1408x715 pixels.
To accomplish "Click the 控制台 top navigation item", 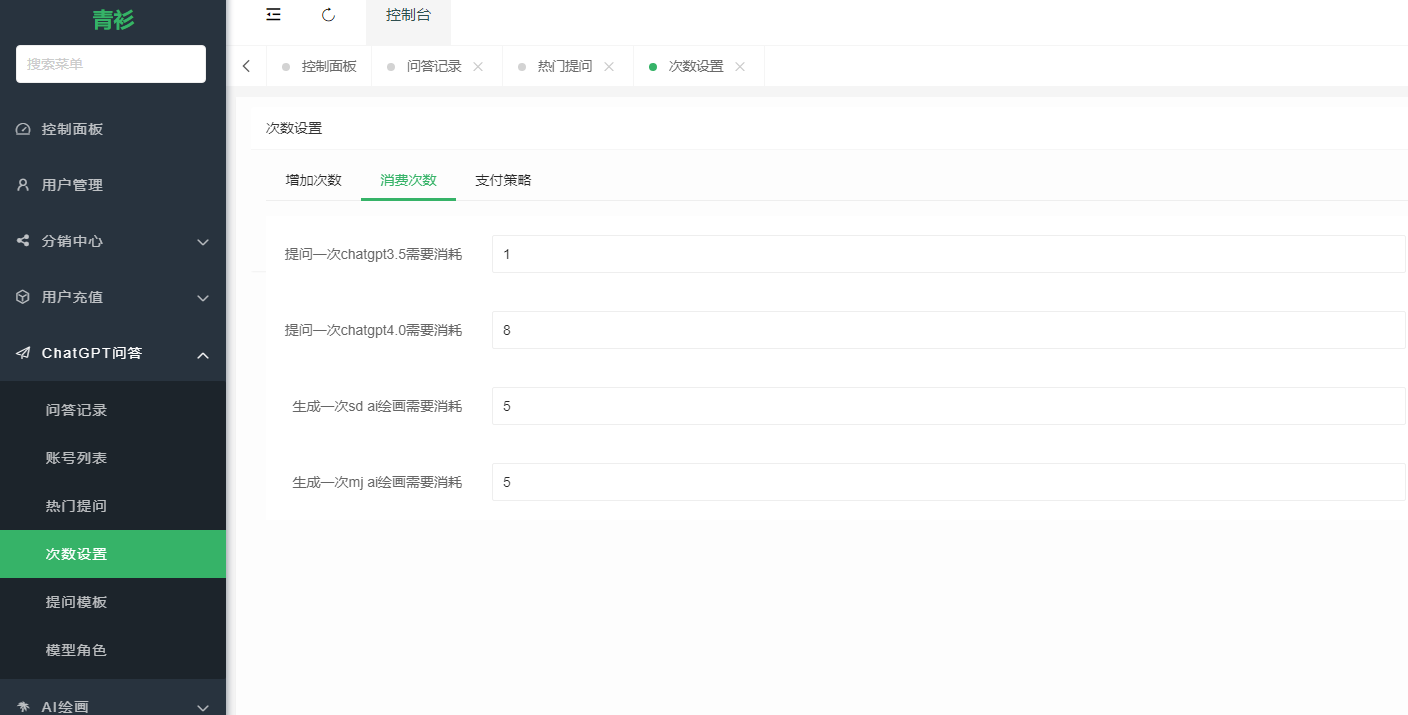I will pos(408,15).
